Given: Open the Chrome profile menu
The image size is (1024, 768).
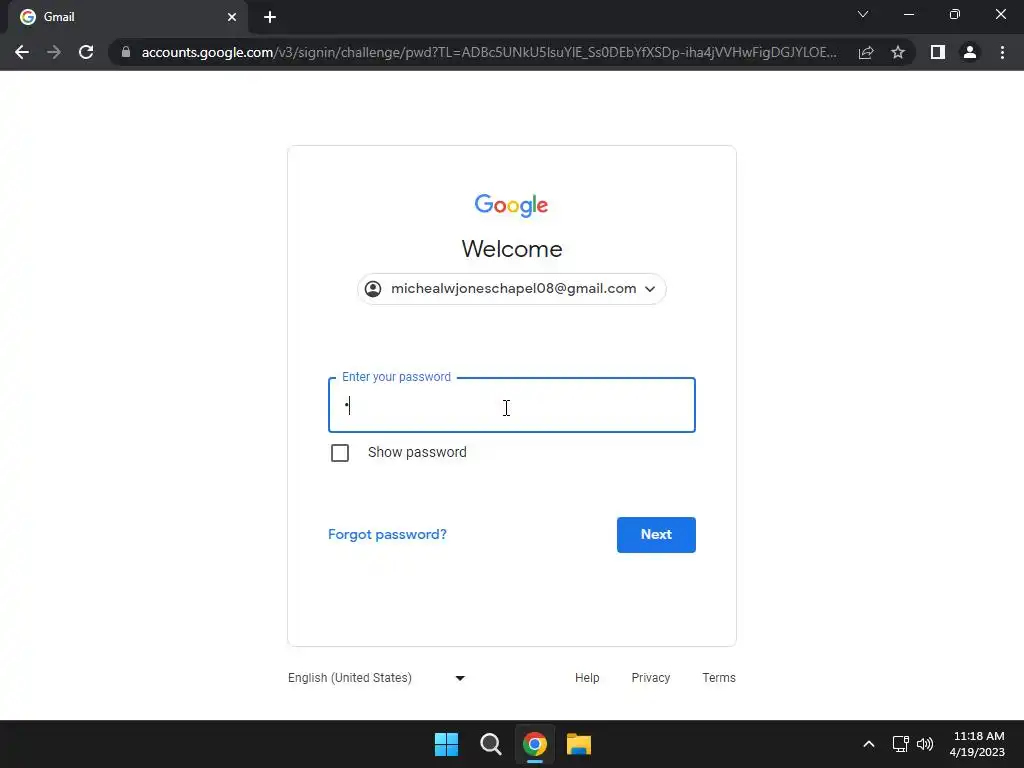Looking at the screenshot, I should coord(970,52).
